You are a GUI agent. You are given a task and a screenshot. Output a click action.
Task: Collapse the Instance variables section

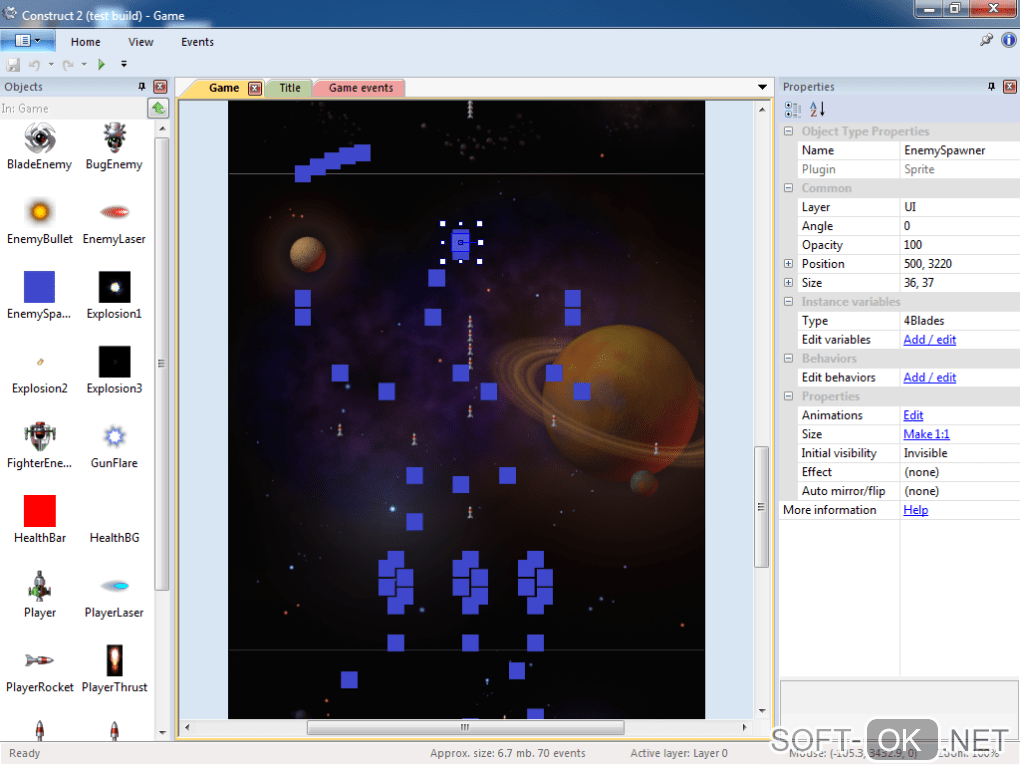pos(788,302)
